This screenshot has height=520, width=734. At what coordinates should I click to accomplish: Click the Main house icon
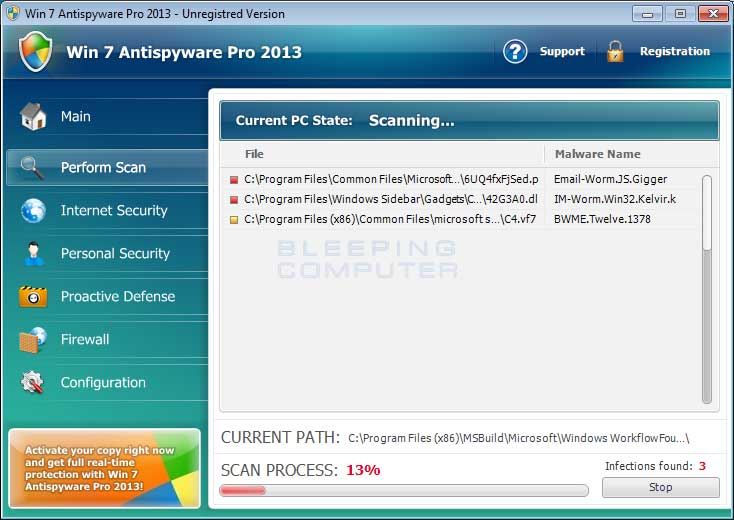click(x=33, y=116)
